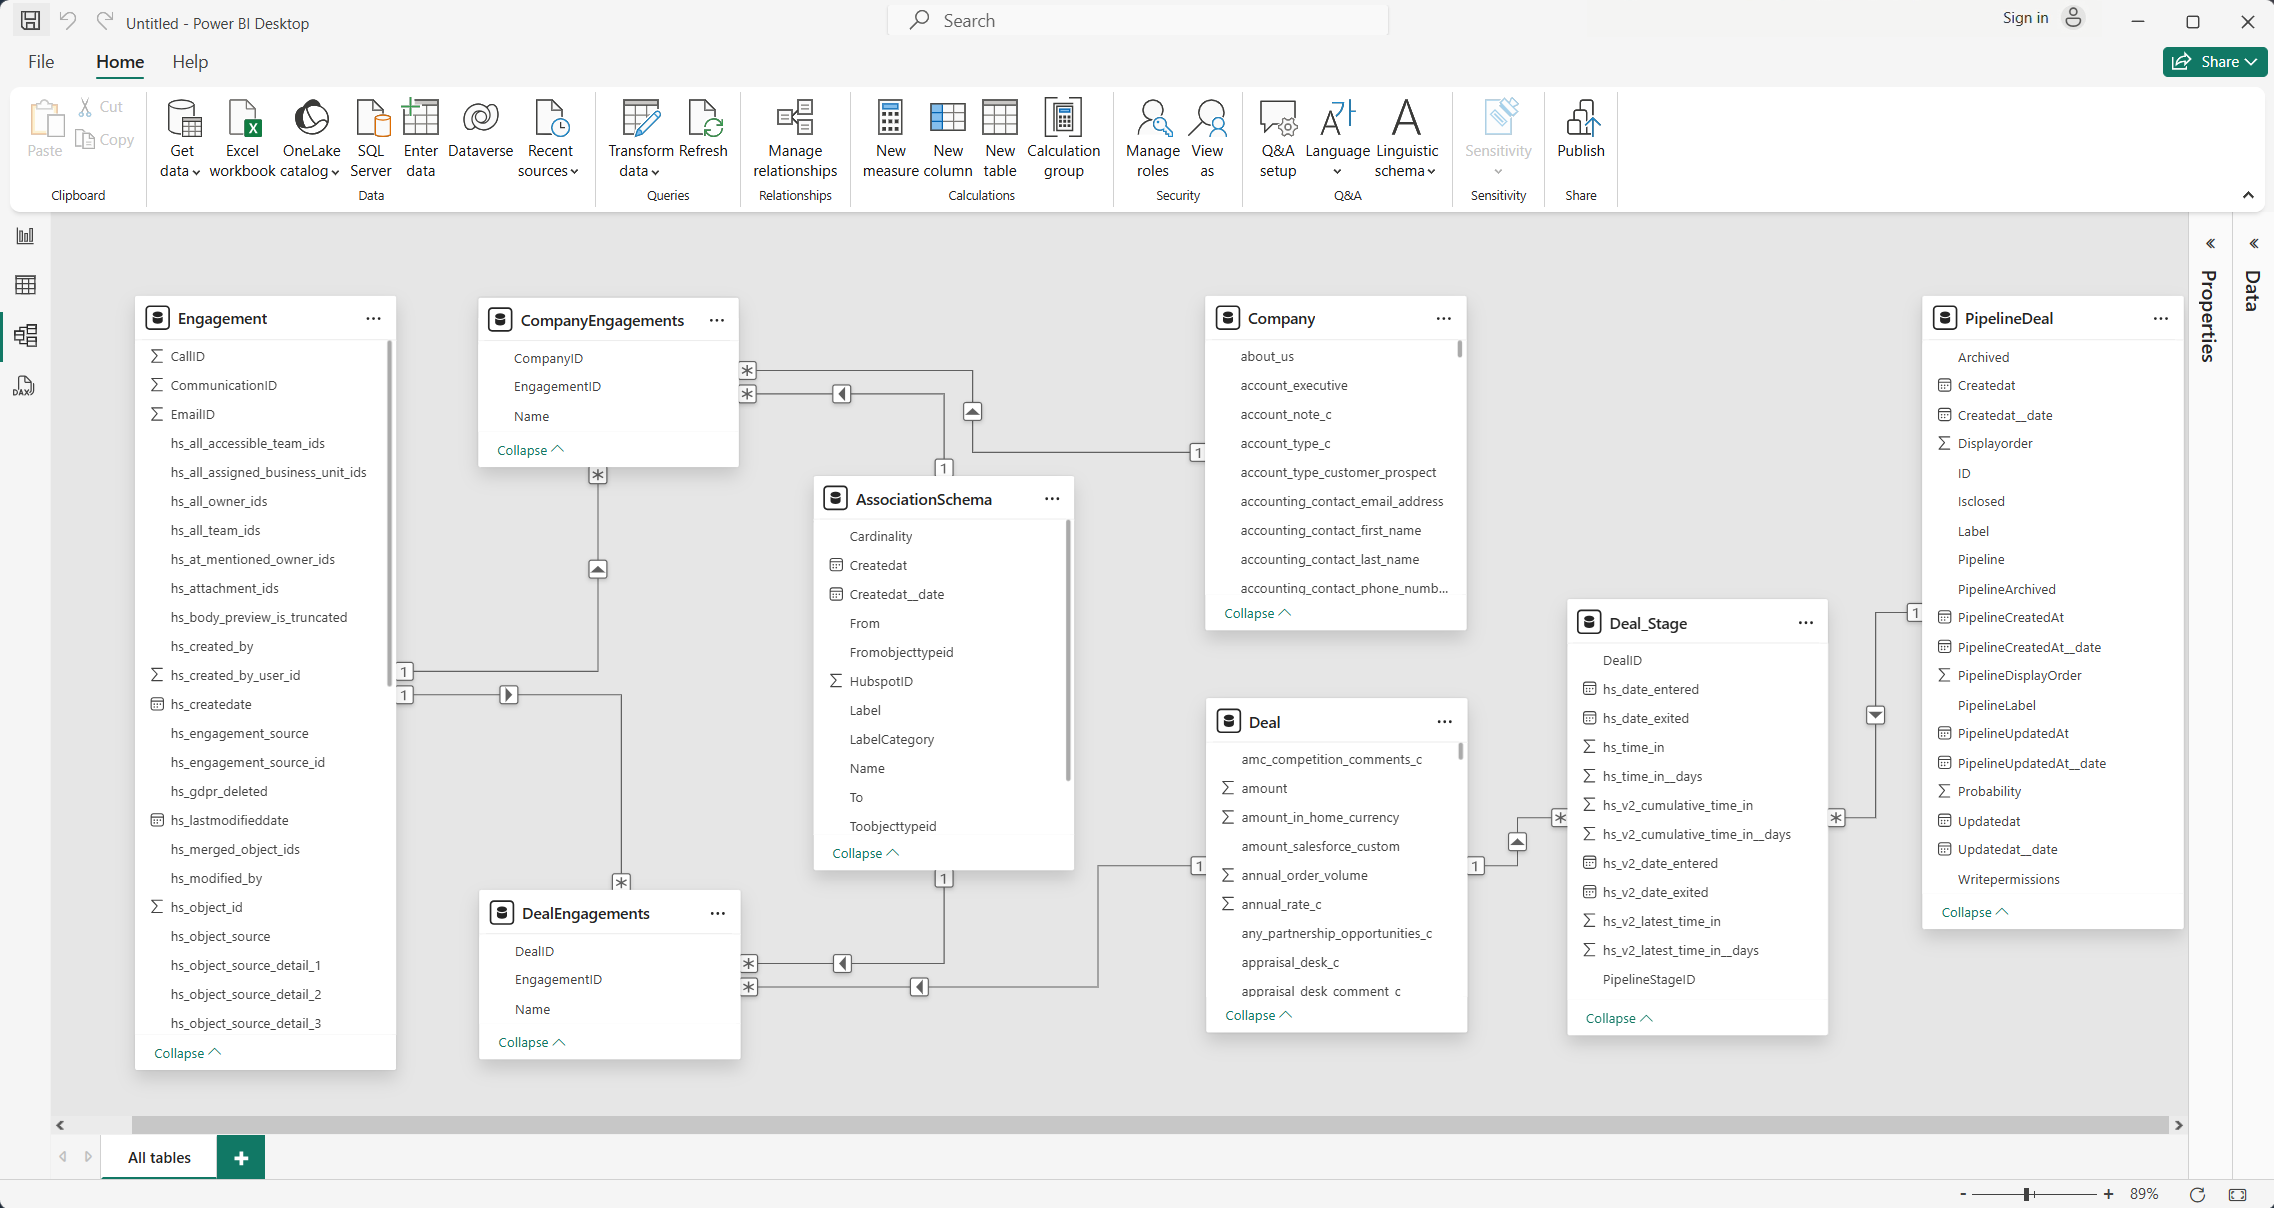The height and width of the screenshot is (1208, 2274).
Task: Click the Undo arrow
Action: click(x=68, y=20)
